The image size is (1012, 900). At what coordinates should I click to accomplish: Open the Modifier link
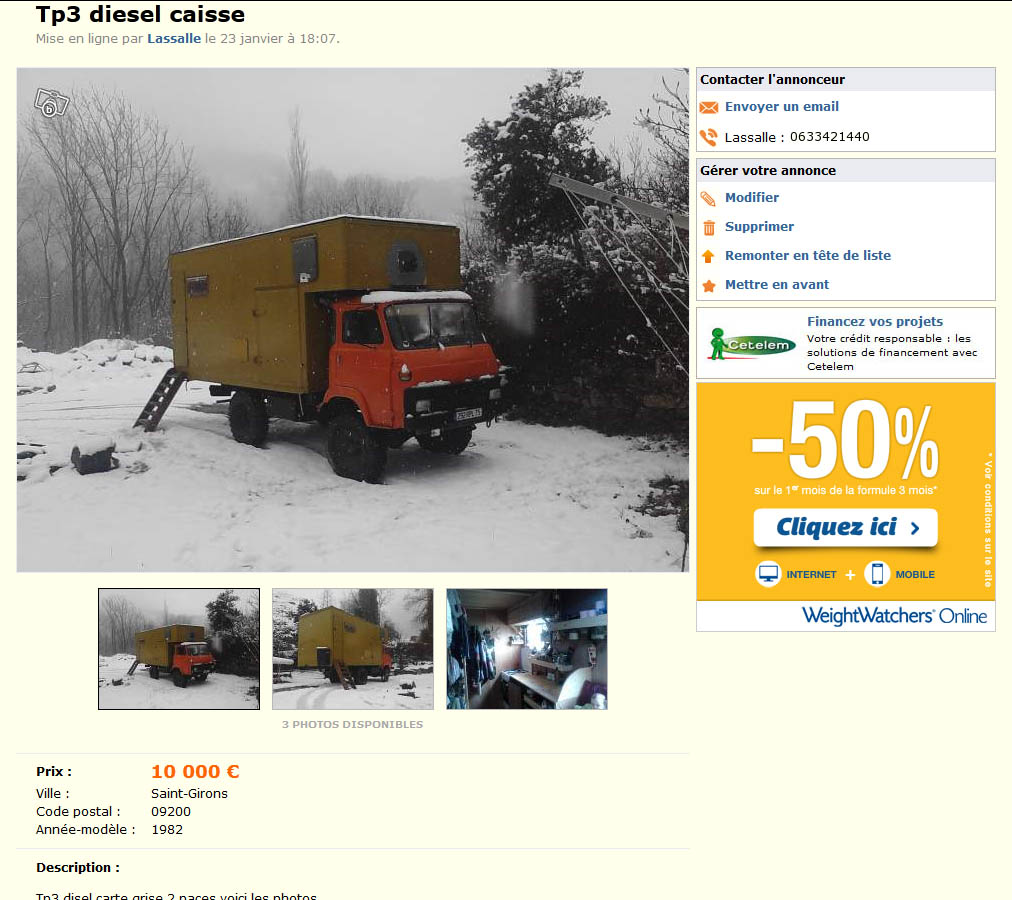point(752,198)
